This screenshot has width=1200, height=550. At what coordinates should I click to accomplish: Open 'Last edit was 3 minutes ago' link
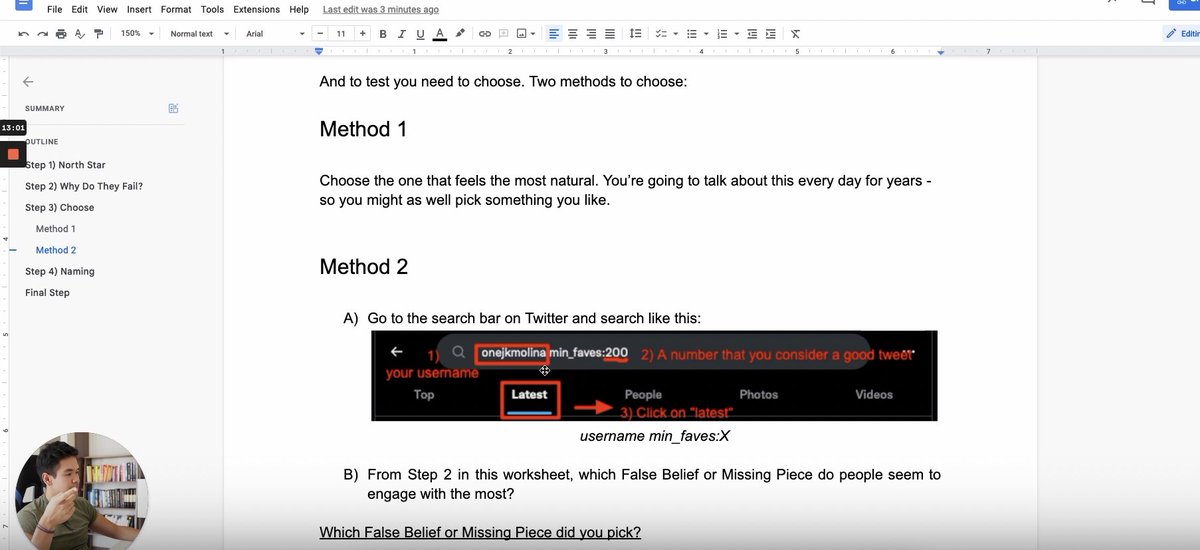381,9
